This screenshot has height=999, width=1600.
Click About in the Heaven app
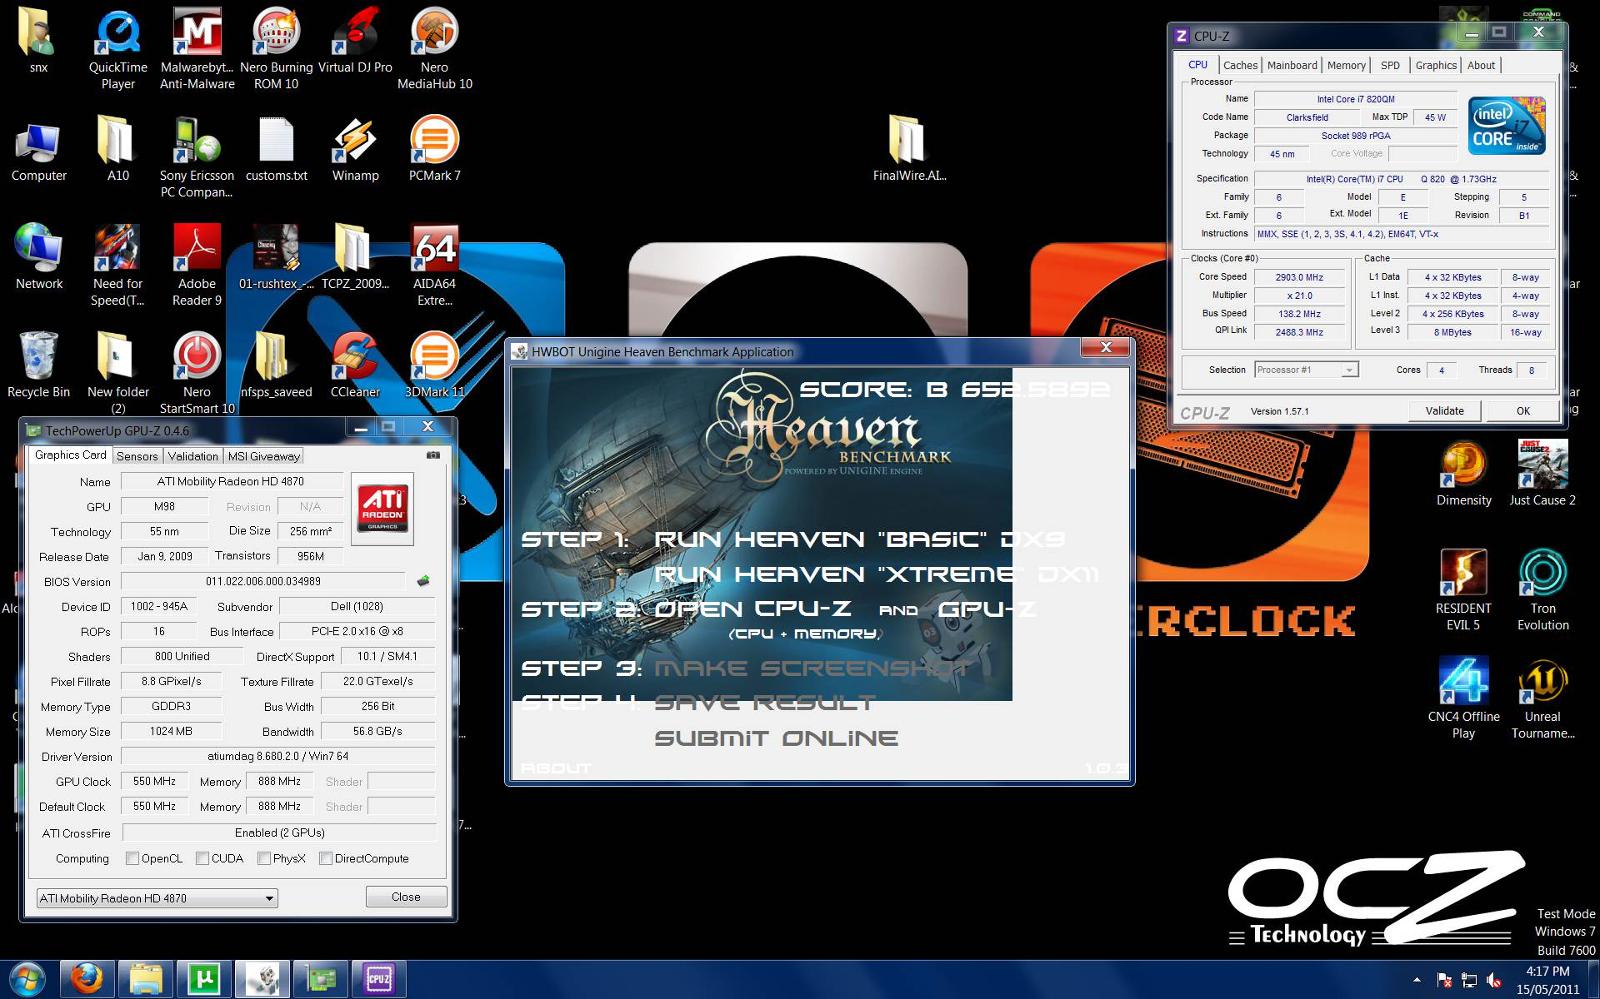556,768
